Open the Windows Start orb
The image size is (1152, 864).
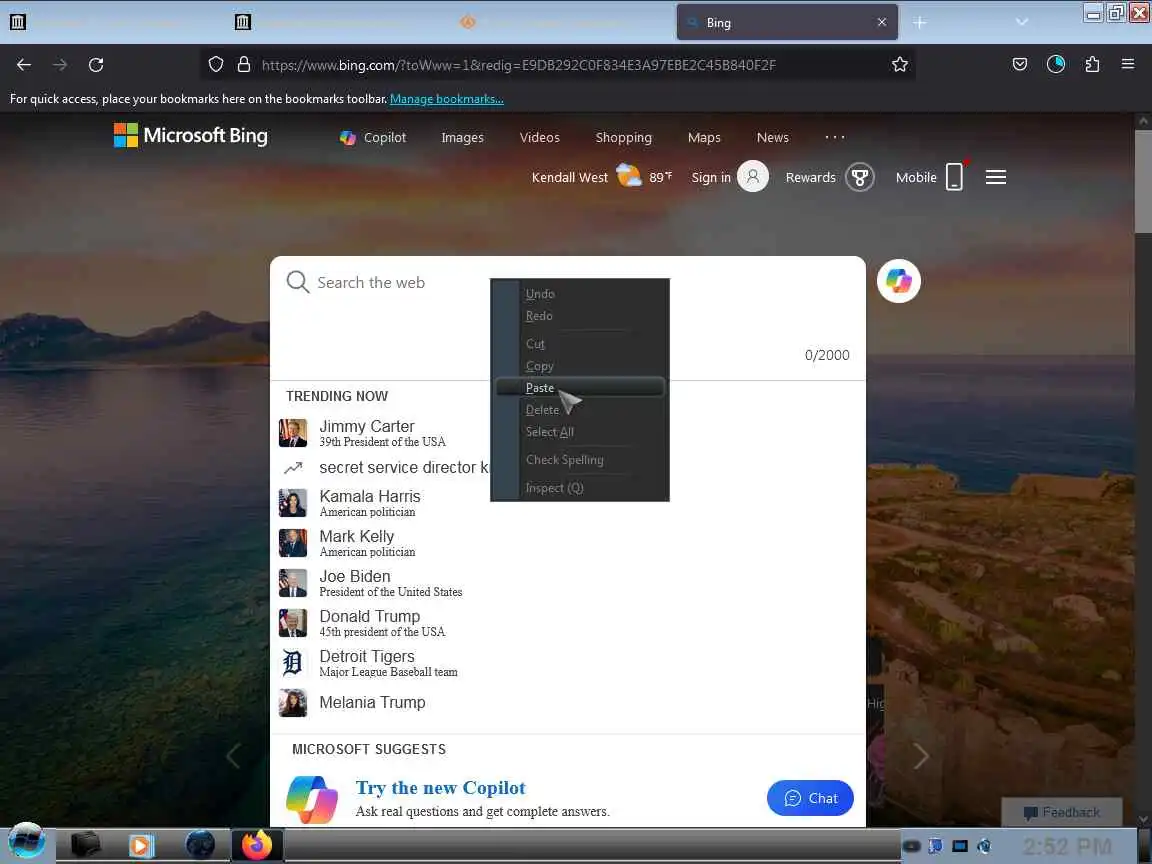[x=26, y=843]
